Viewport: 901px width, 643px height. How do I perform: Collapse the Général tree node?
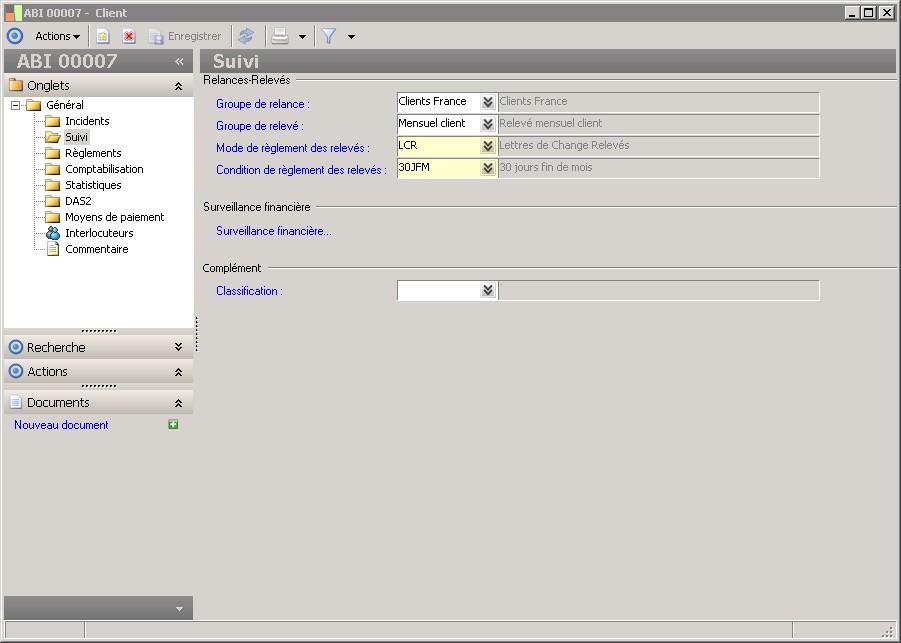click(16, 105)
